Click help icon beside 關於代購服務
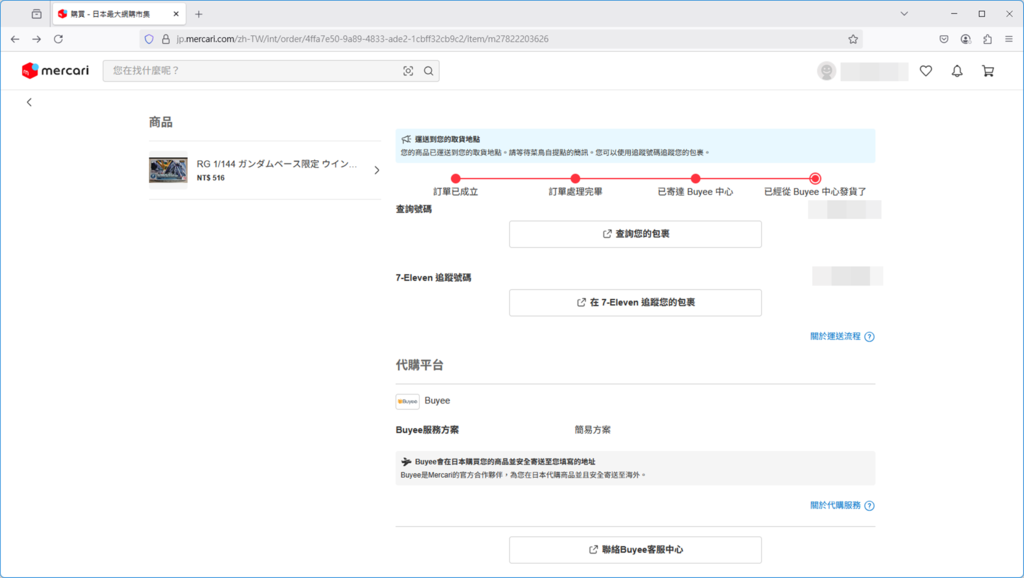The image size is (1024, 578). tap(869, 506)
